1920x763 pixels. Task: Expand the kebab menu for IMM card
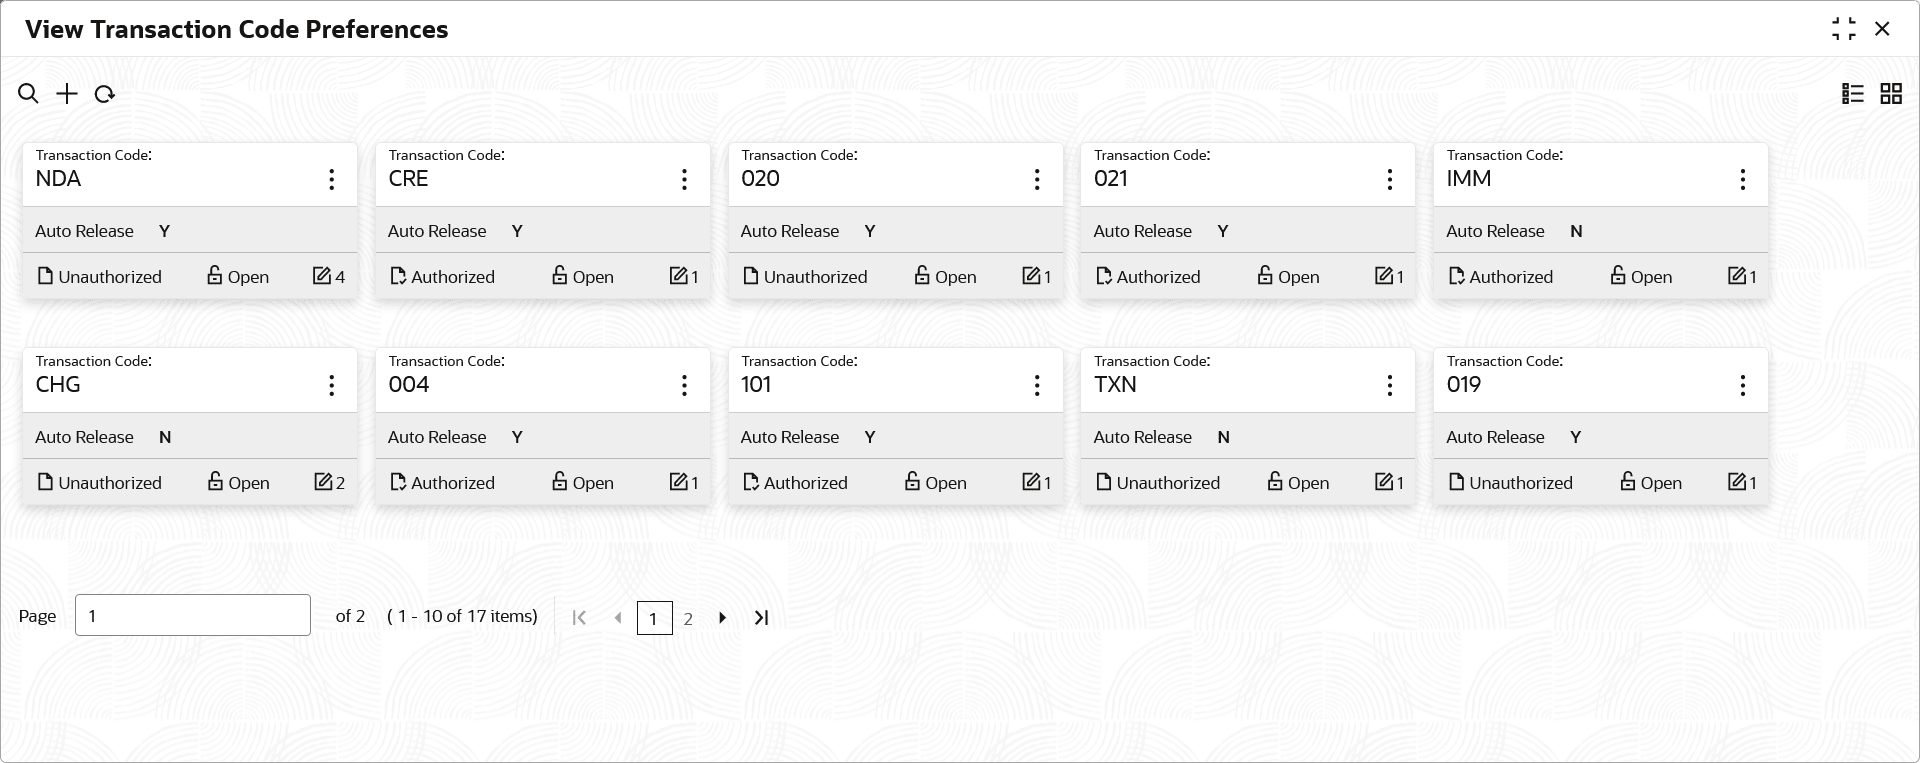[x=1743, y=180]
